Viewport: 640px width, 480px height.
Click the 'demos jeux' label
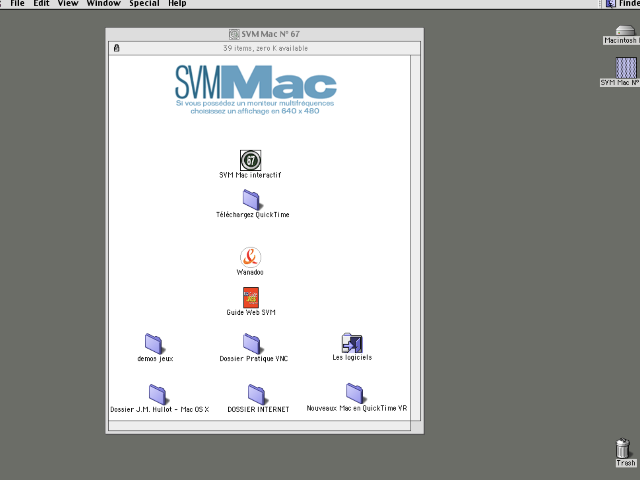coord(155,359)
